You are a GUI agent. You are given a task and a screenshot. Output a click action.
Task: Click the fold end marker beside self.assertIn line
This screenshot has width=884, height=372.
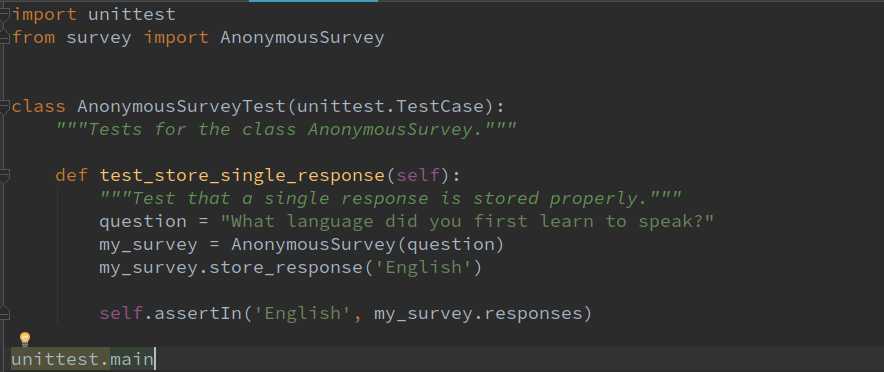click(5, 313)
